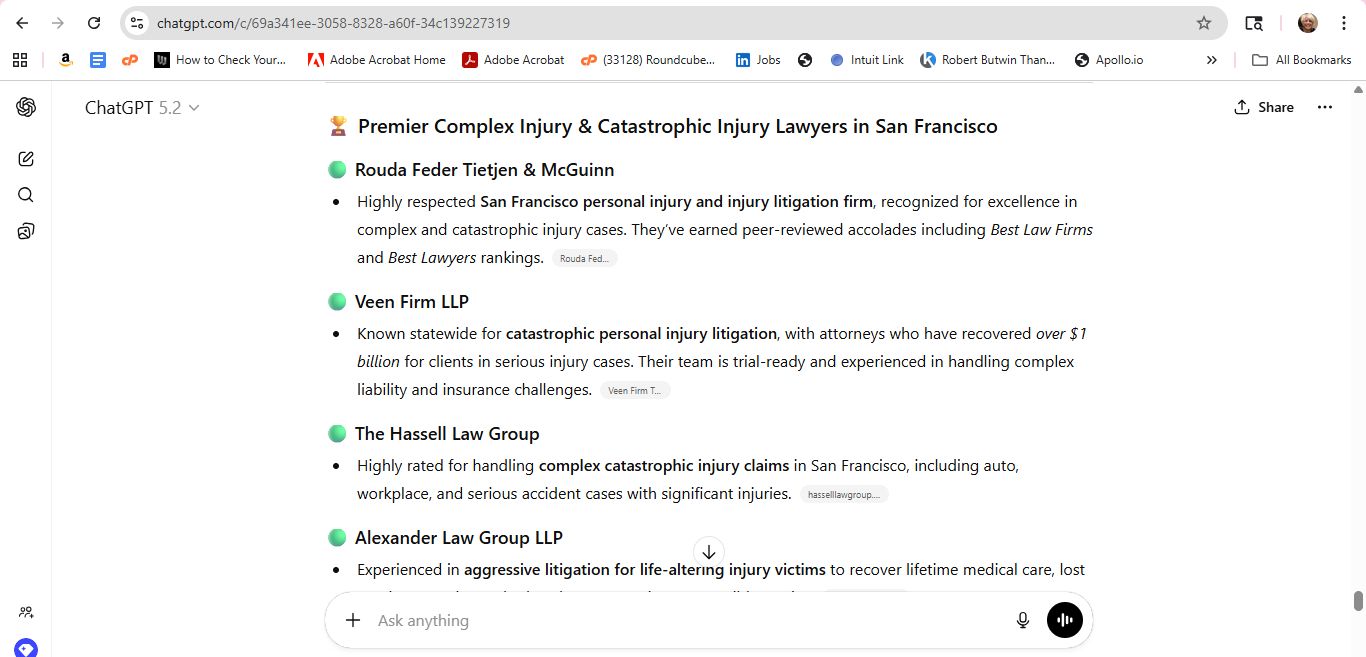
Task: Click the Hassell Law Group heading
Action: coord(447,434)
